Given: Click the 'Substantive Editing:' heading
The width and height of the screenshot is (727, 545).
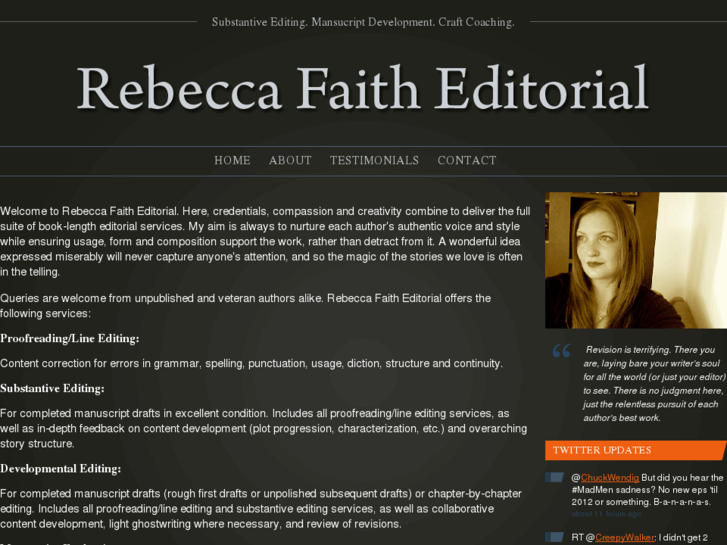Looking at the screenshot, I should click(52, 389).
